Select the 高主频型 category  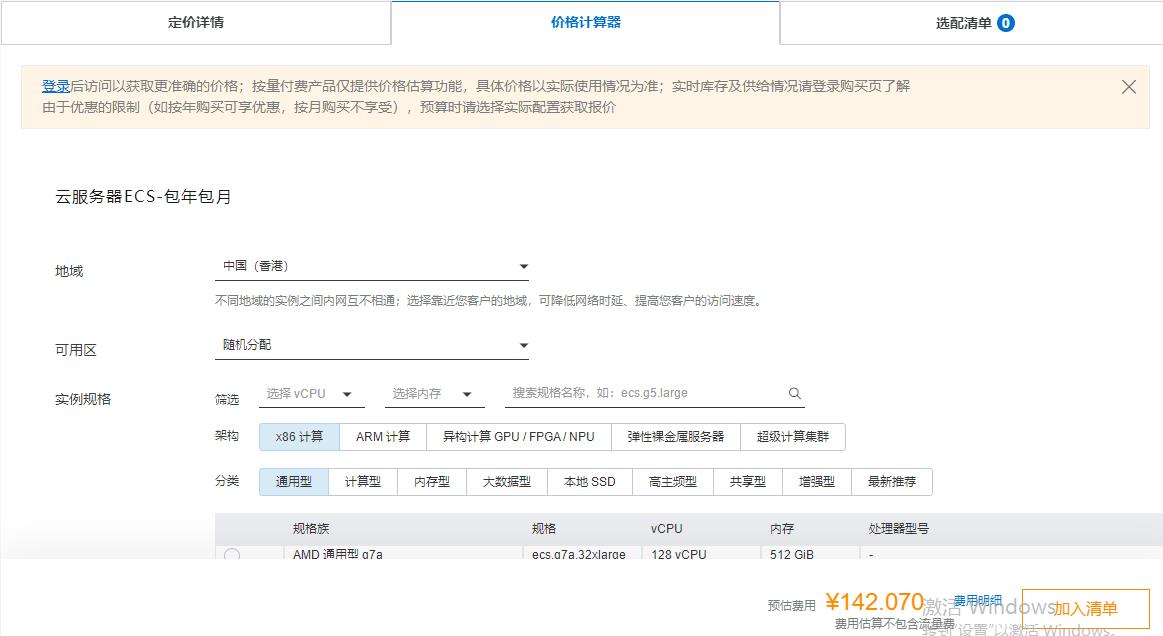[x=672, y=481]
